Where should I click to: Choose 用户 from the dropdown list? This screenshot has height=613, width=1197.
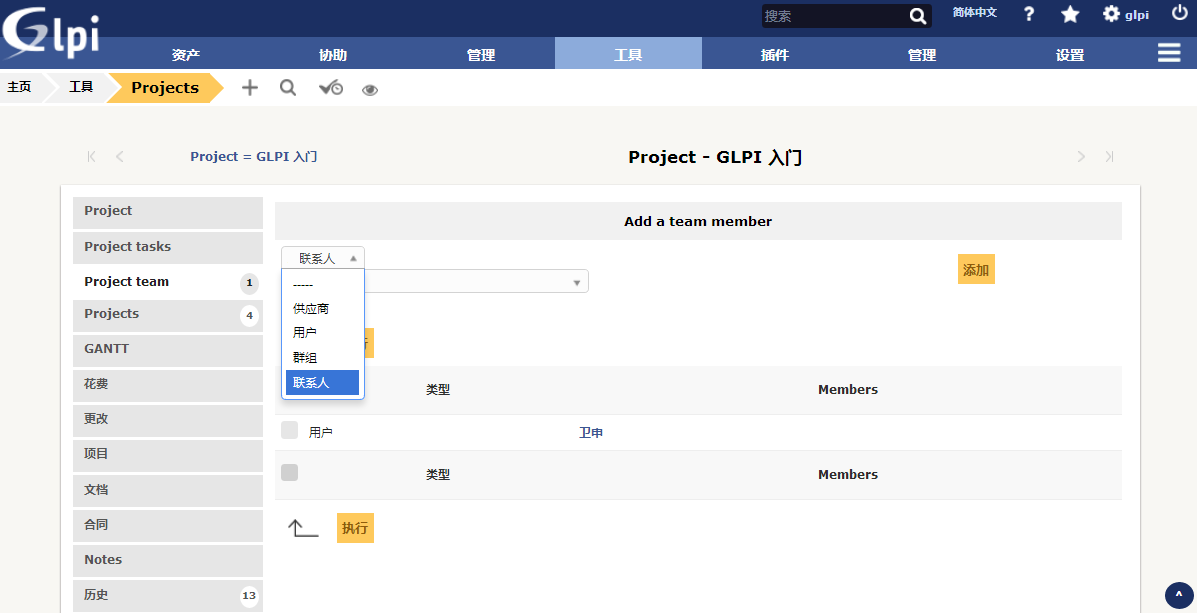(322, 333)
